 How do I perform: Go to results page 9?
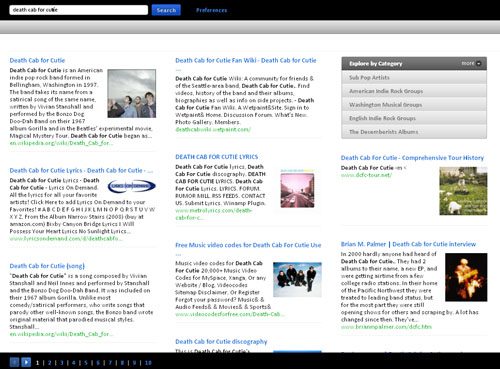tap(134, 363)
